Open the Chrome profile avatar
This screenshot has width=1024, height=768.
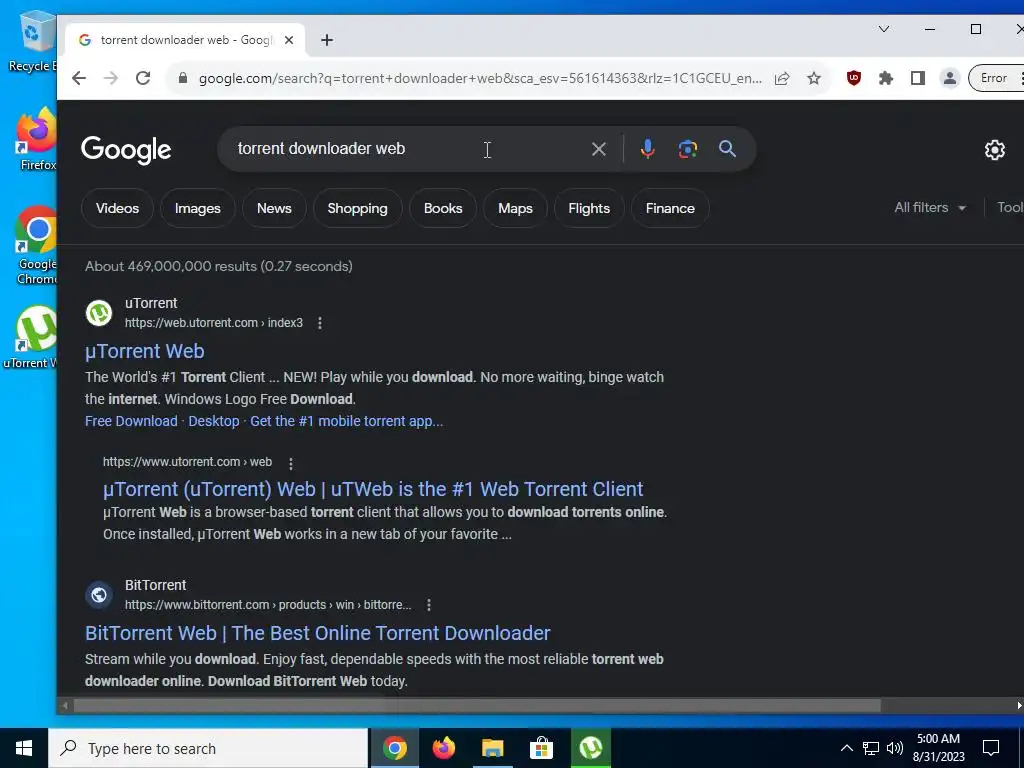click(x=950, y=78)
